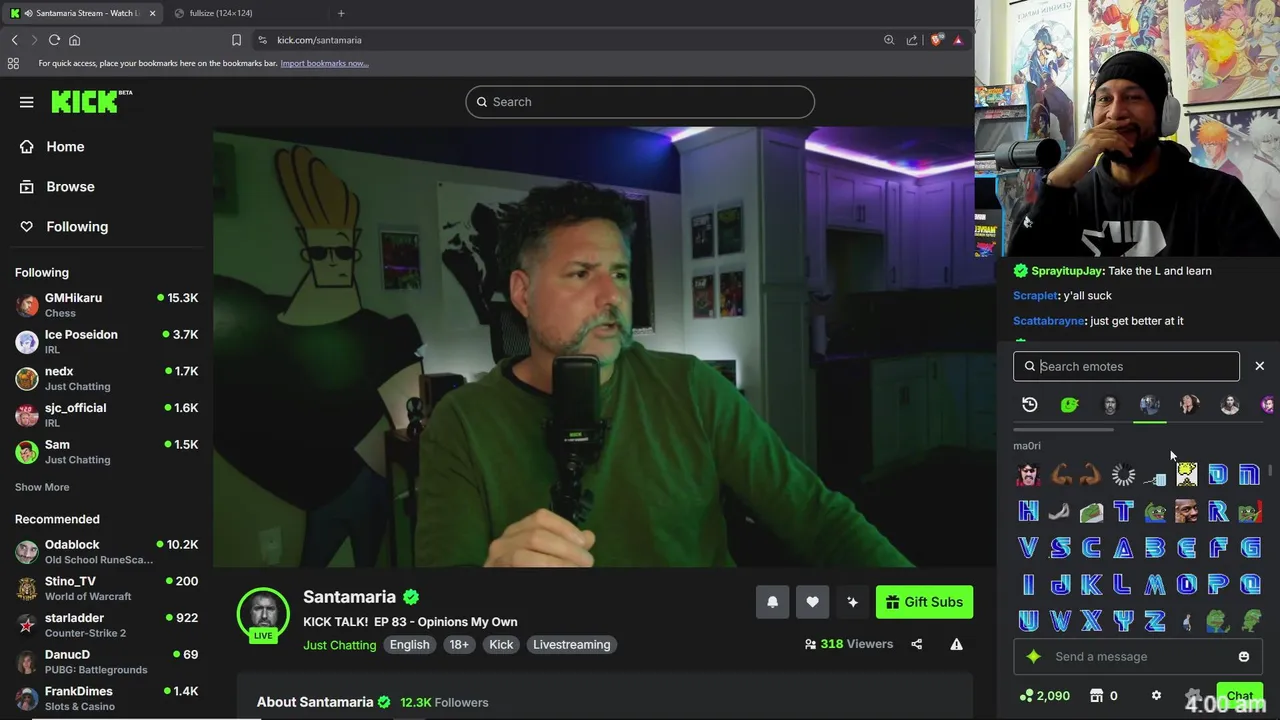Close the emote picker panel
Viewport: 1280px width, 720px height.
(1260, 366)
